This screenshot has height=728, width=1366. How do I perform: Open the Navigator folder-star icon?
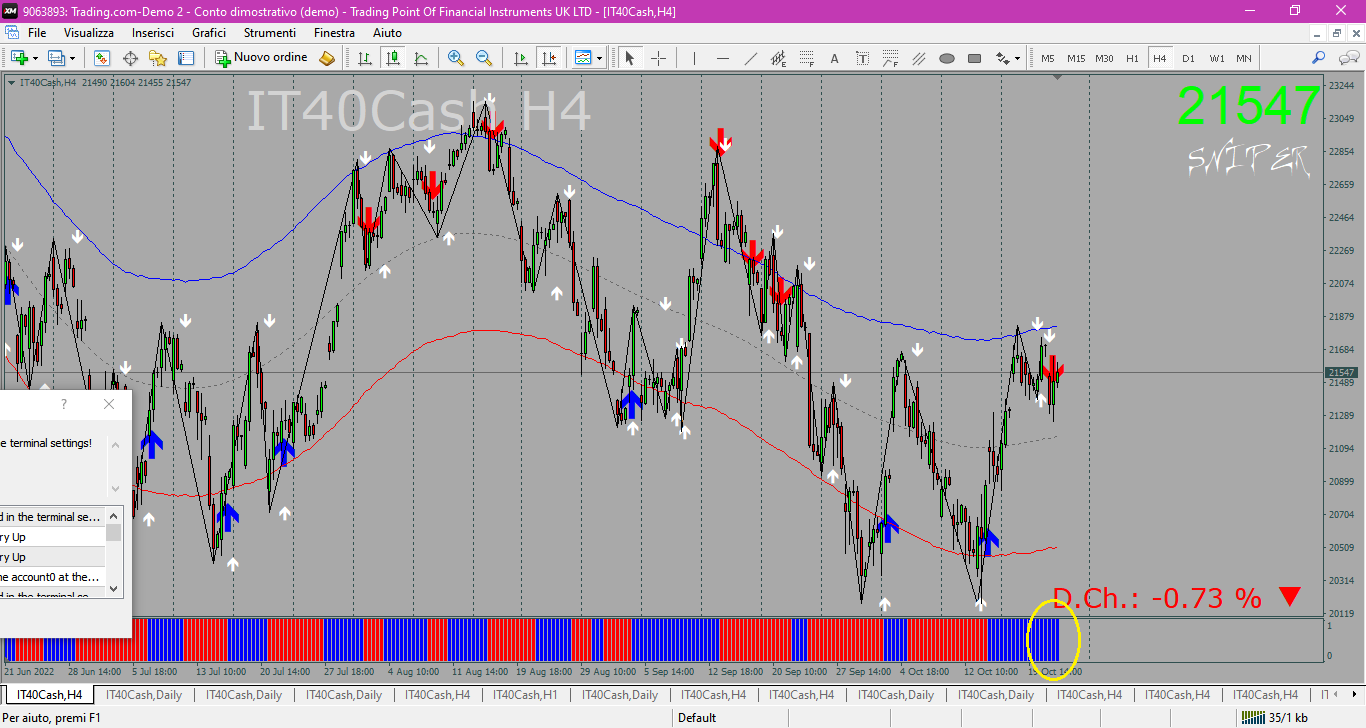click(x=158, y=58)
